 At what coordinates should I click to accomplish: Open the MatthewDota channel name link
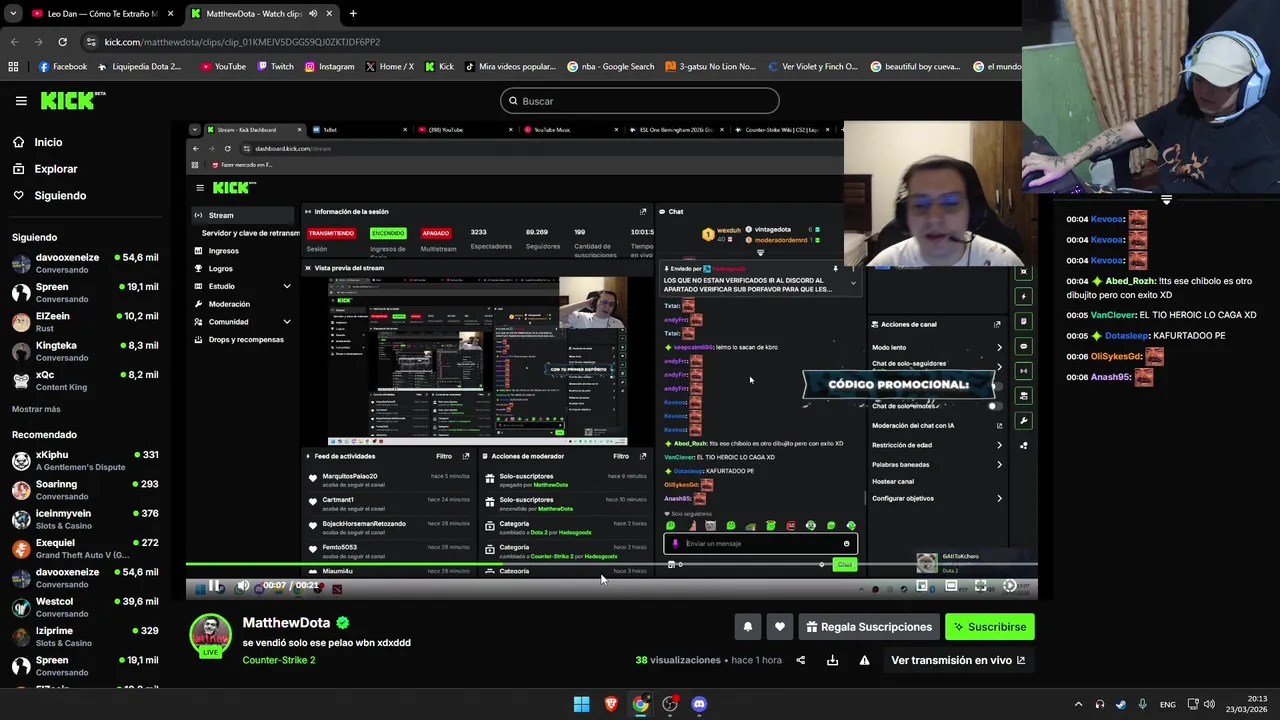point(286,623)
